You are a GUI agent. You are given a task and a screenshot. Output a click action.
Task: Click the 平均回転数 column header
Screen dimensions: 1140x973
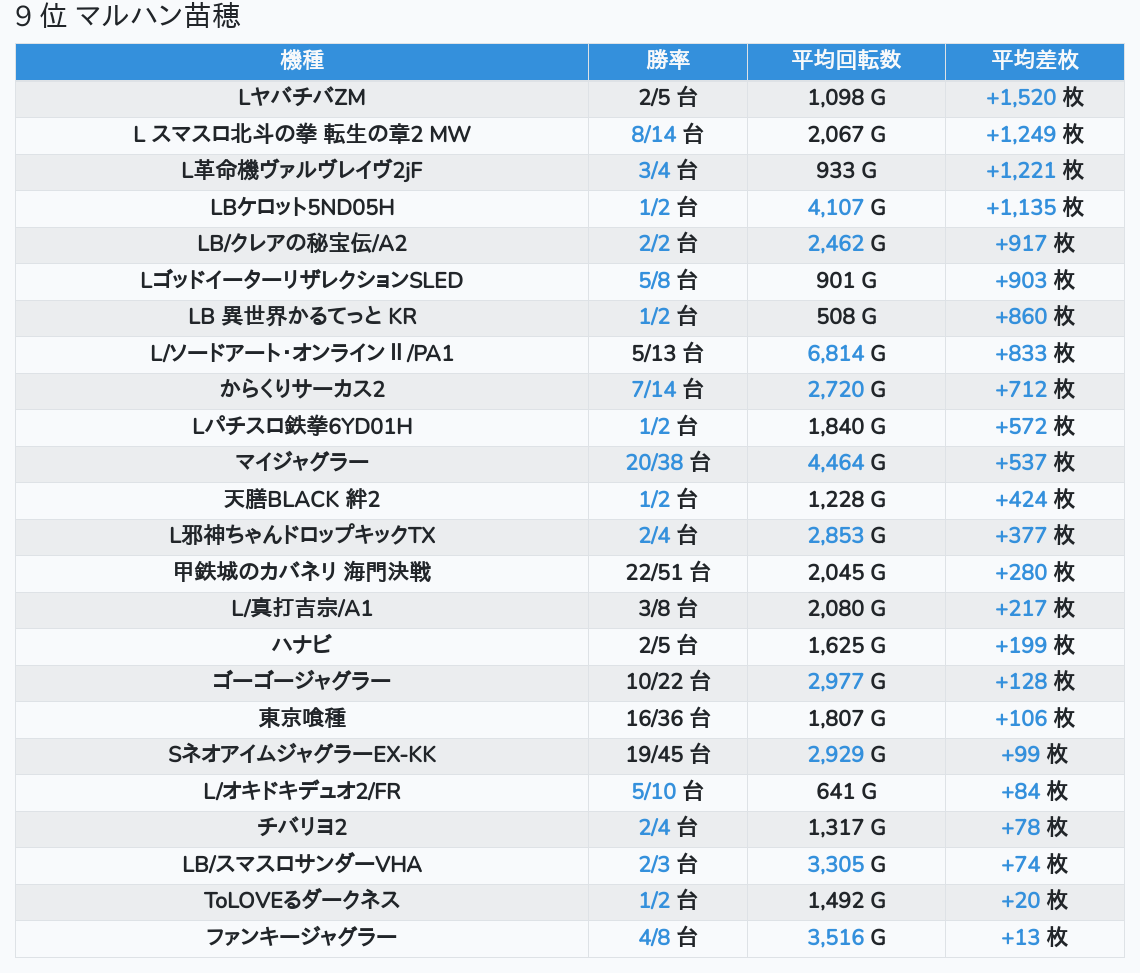[846, 60]
